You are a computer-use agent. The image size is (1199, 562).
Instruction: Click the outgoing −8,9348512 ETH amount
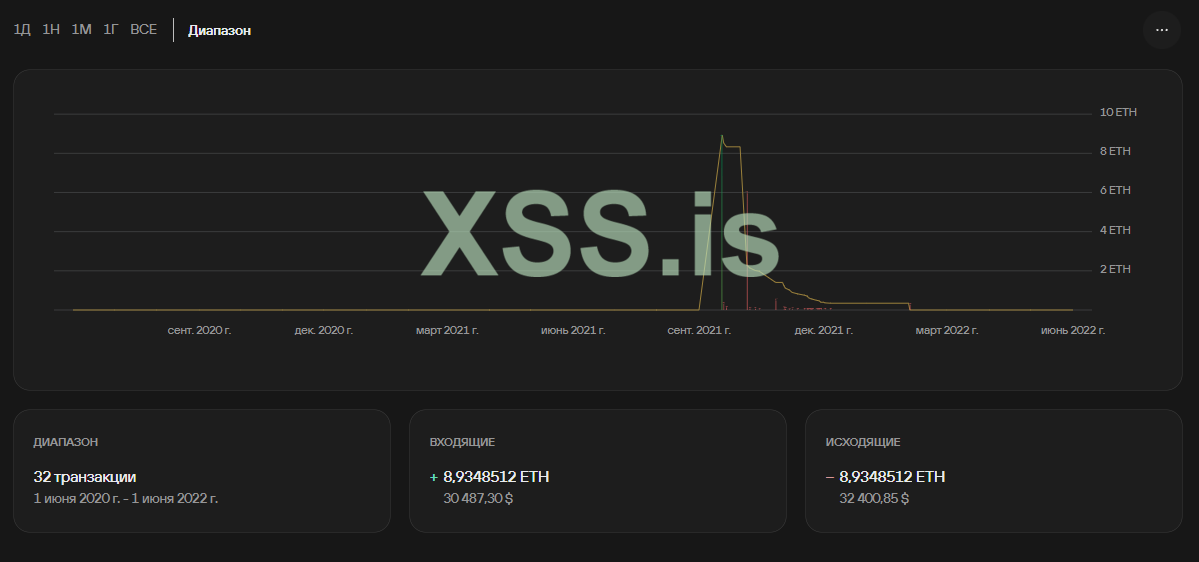click(885, 477)
